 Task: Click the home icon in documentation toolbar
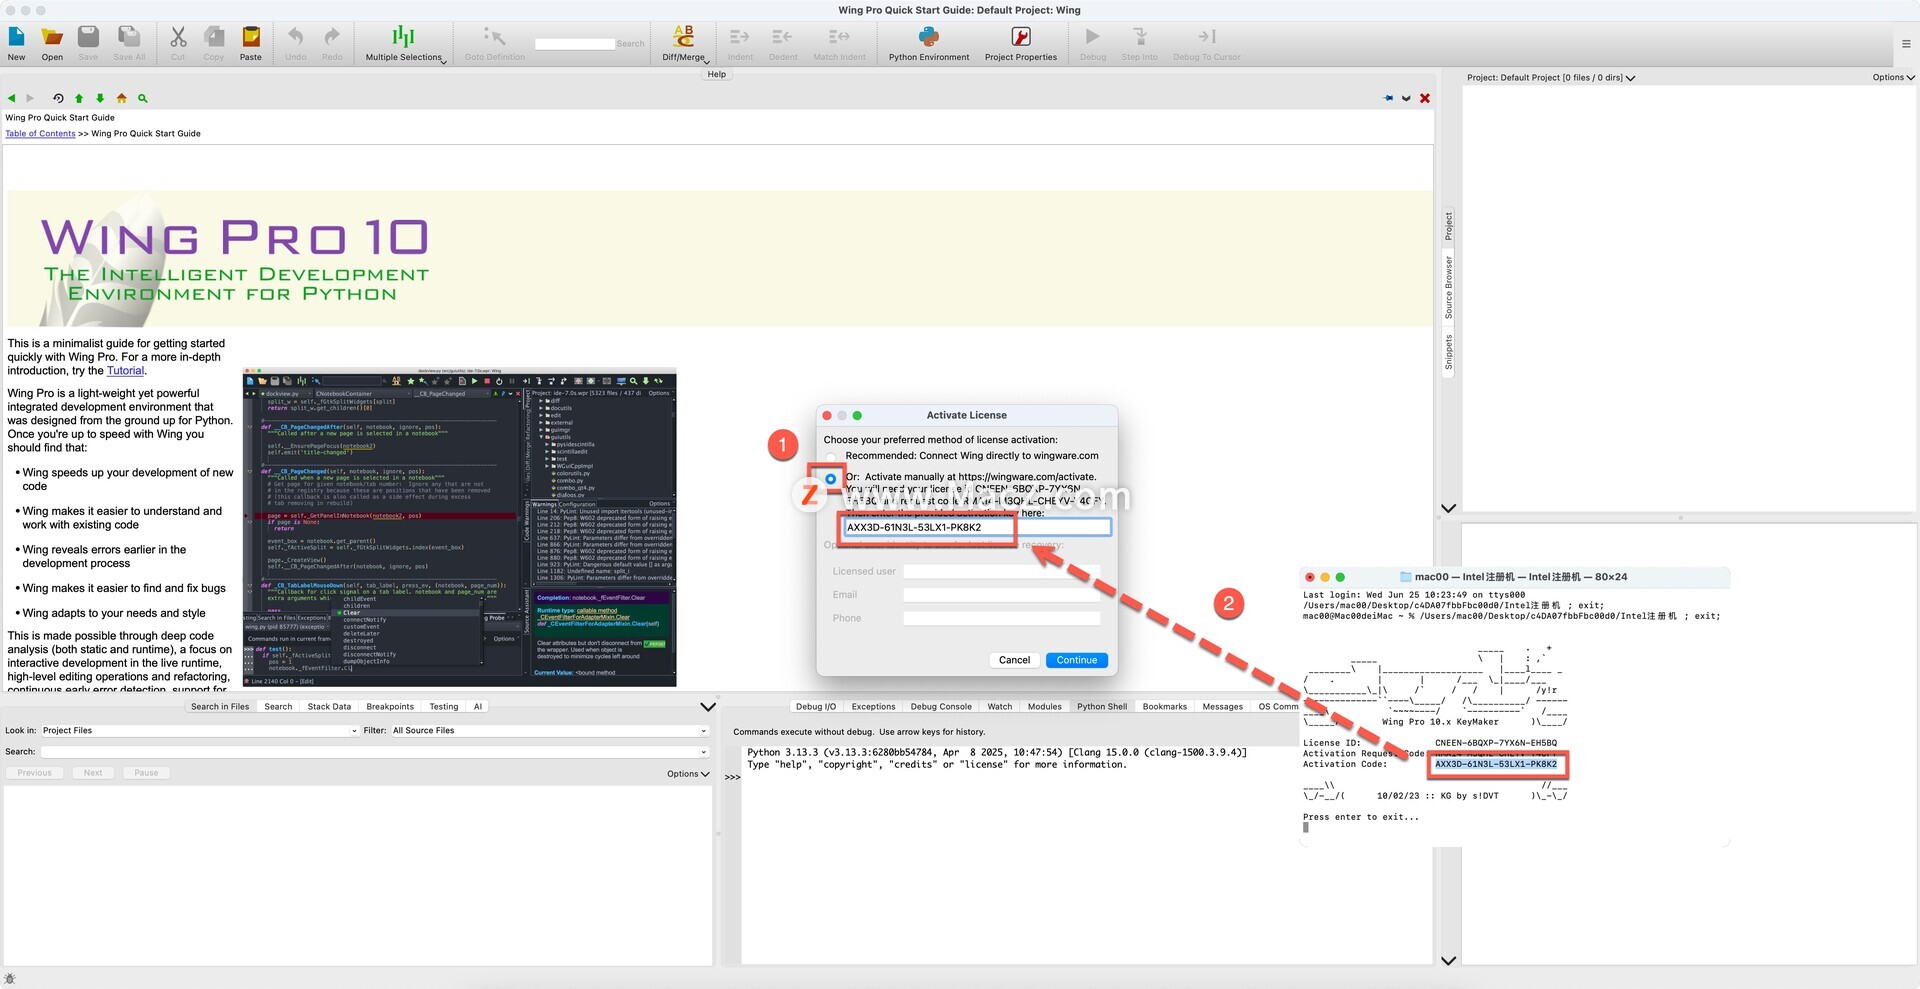(x=122, y=98)
